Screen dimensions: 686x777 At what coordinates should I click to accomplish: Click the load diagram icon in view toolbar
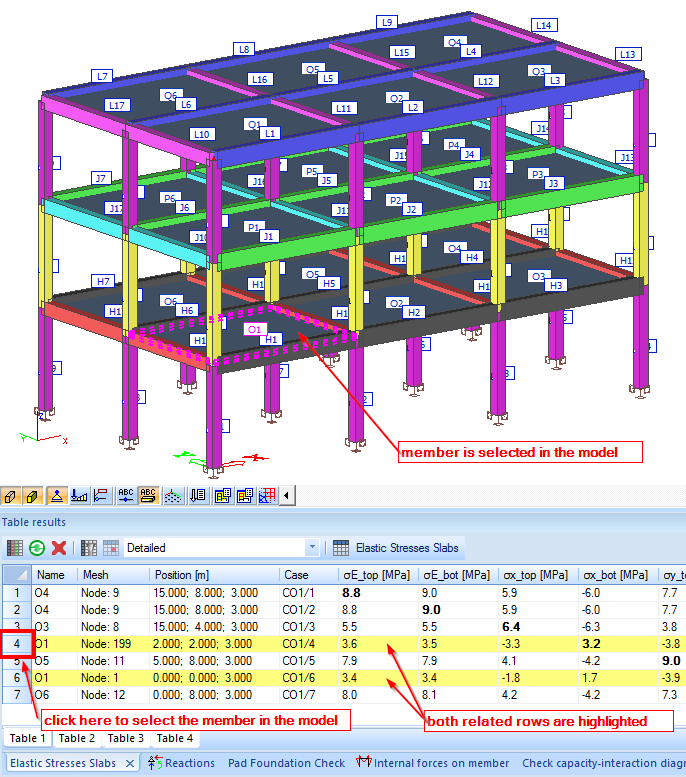click(80, 495)
